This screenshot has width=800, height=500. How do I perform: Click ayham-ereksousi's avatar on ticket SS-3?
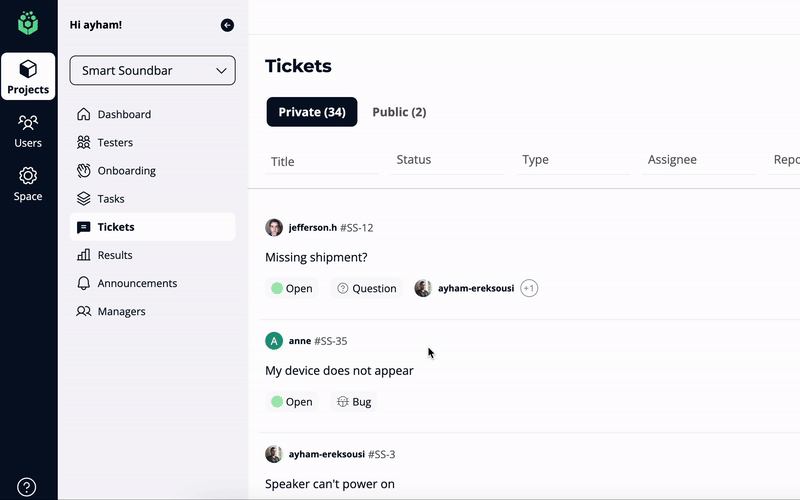click(274, 454)
